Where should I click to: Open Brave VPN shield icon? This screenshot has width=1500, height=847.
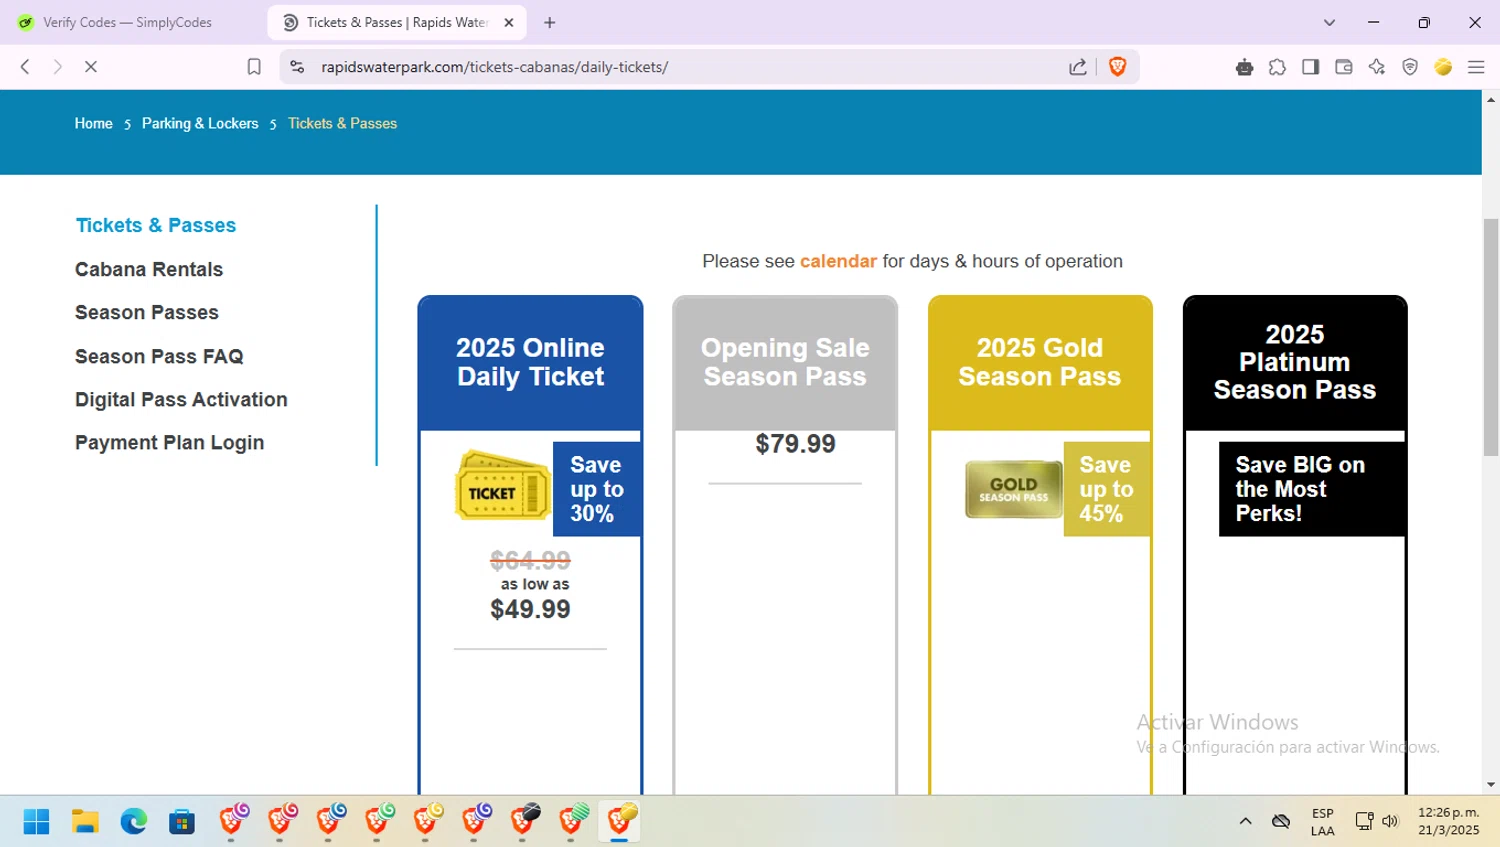point(1410,67)
